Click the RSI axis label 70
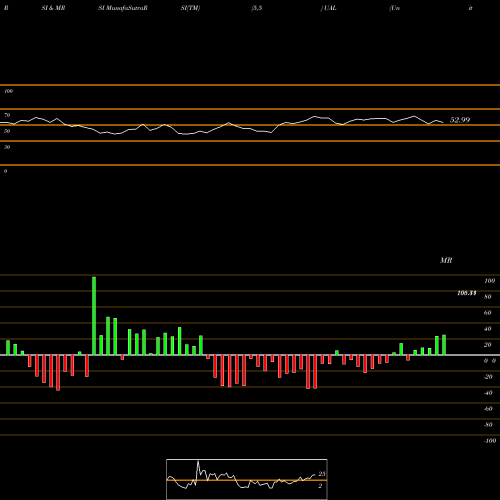Viewport: 500px width, 500px height. (7, 115)
